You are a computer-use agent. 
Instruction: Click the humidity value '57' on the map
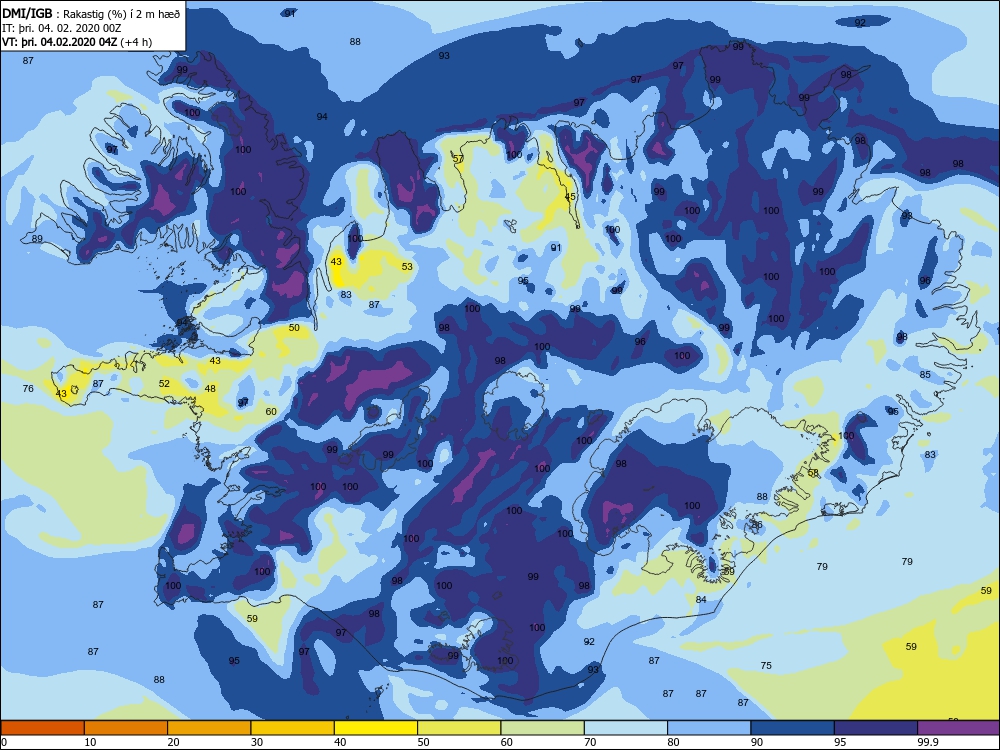tap(458, 159)
